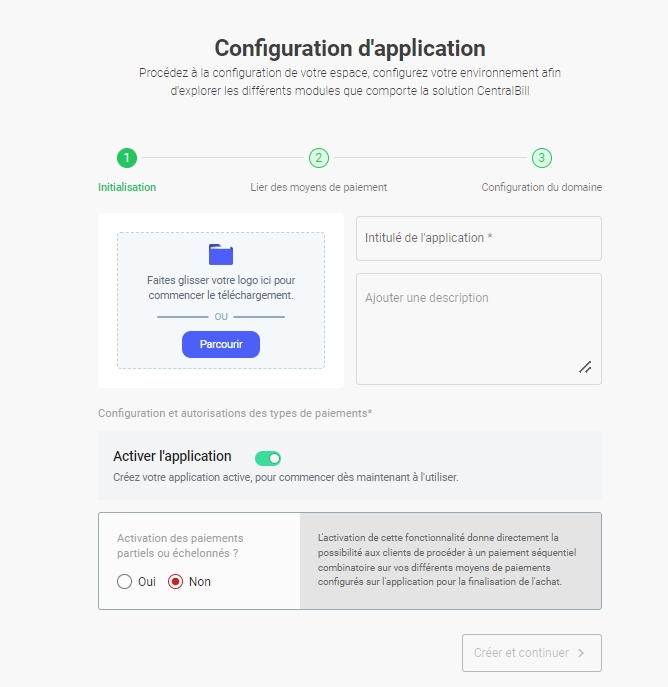Toggle the Activer l'application switch
668x687 pixels.
click(268, 458)
